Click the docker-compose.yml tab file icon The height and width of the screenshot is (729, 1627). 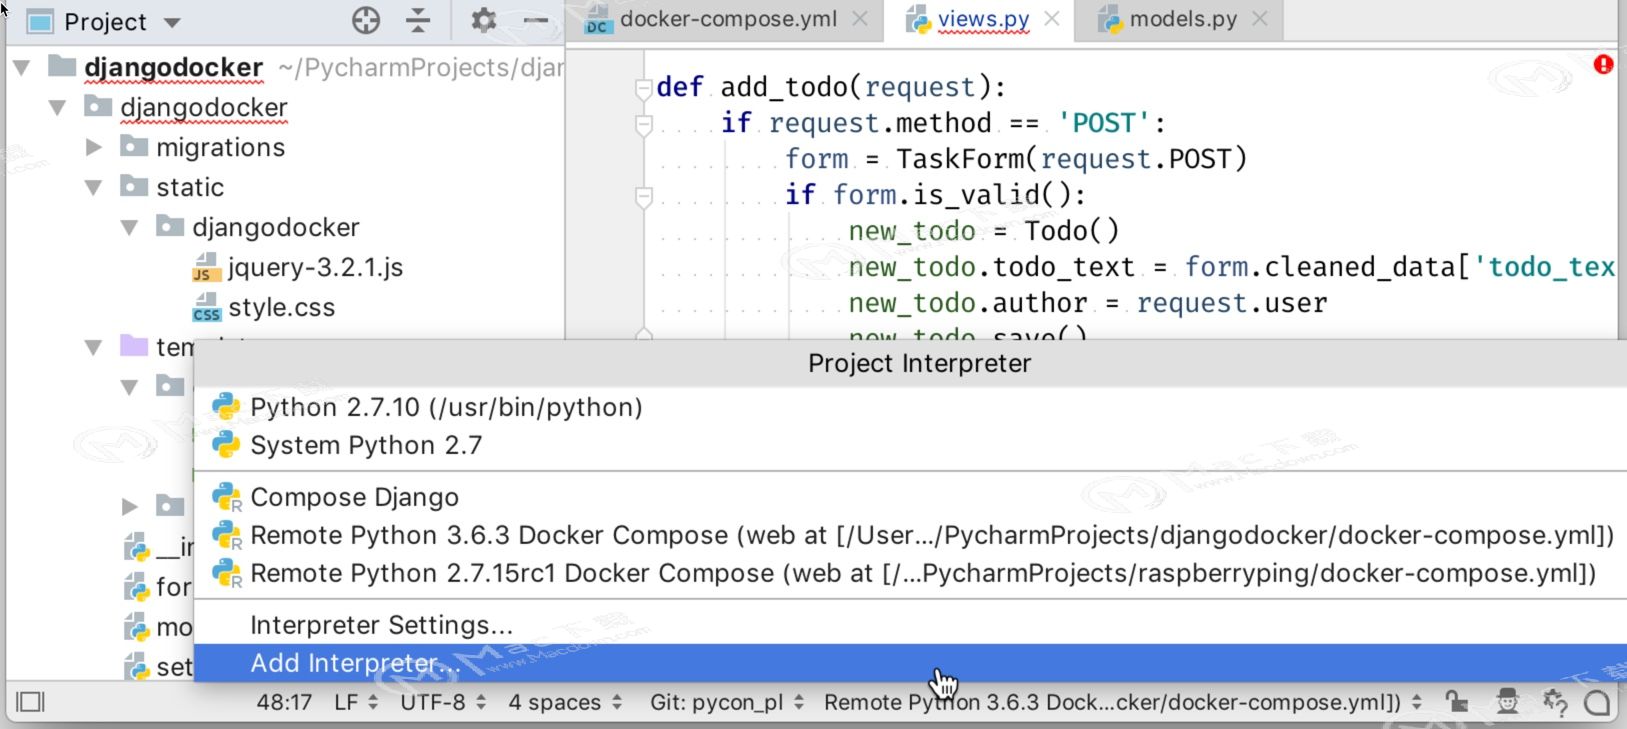(597, 20)
